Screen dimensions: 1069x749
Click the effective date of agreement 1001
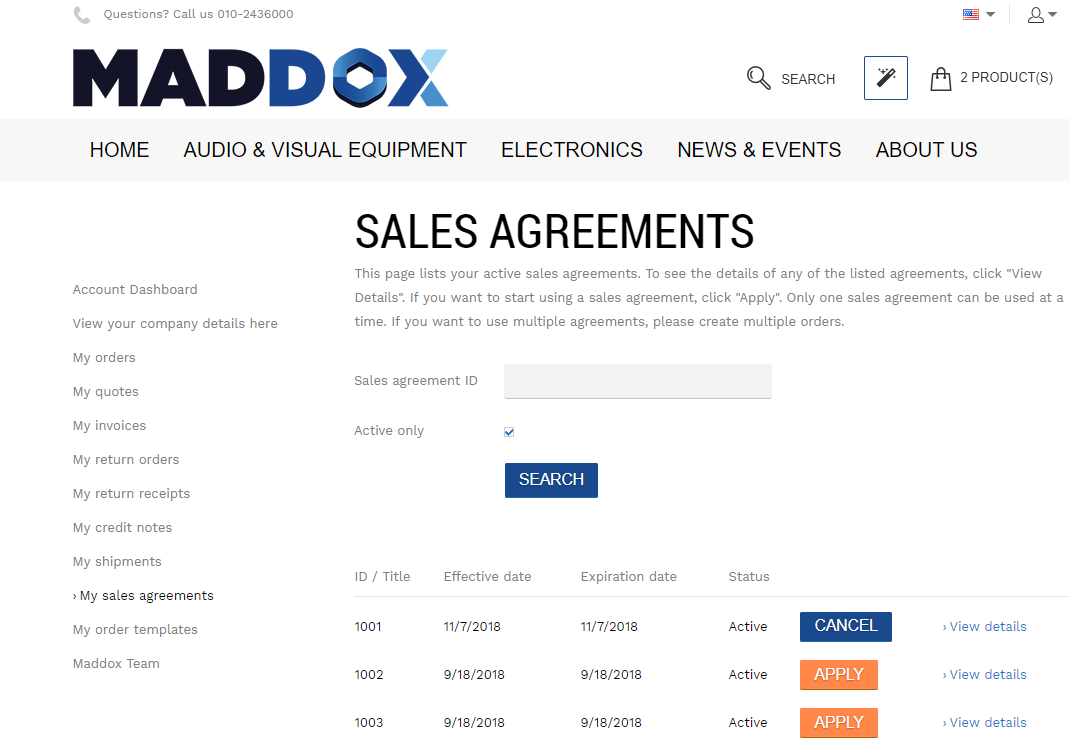tap(472, 626)
